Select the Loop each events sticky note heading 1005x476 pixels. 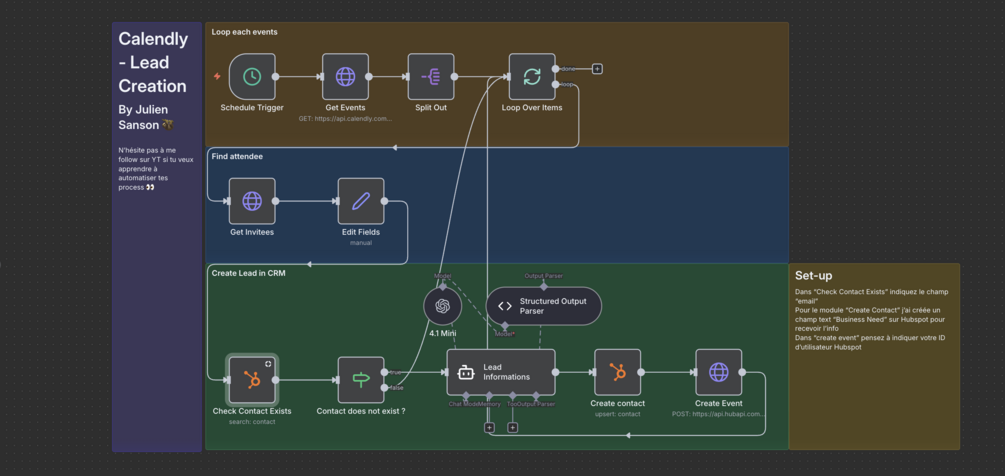pyautogui.click(x=244, y=32)
